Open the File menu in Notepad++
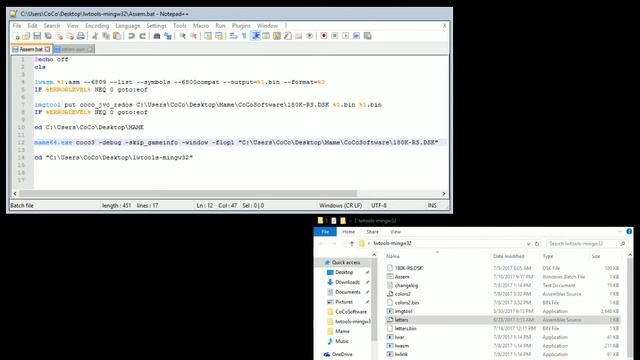 pos(17,26)
